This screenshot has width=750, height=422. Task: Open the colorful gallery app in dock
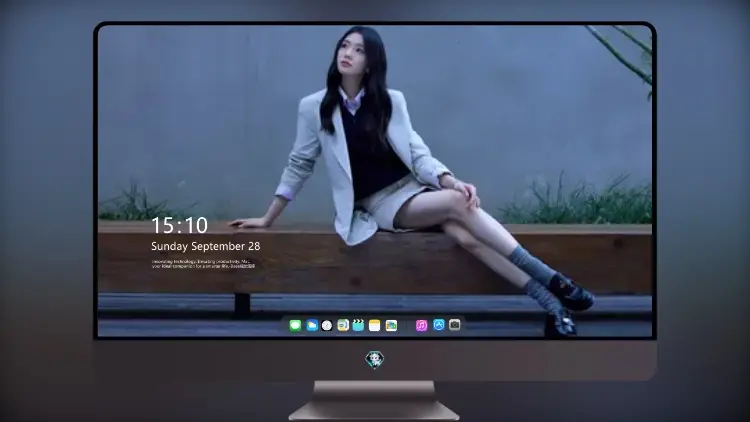tap(391, 326)
